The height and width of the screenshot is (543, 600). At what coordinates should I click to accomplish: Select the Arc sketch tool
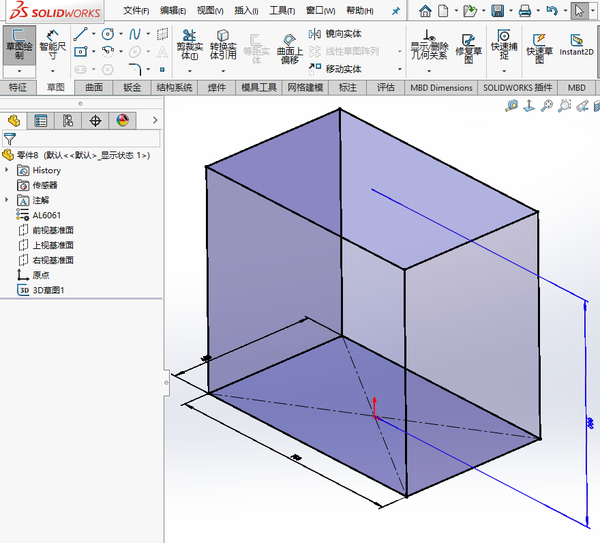pyautogui.click(x=108, y=51)
